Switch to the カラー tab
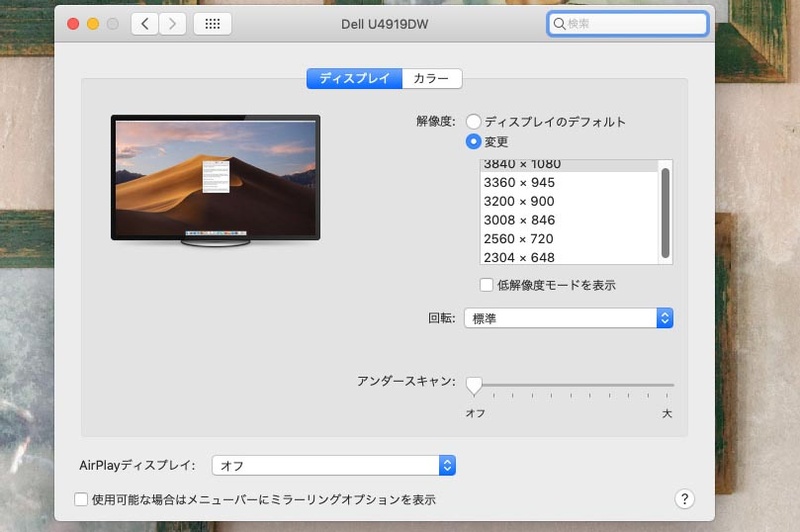 pos(432,79)
